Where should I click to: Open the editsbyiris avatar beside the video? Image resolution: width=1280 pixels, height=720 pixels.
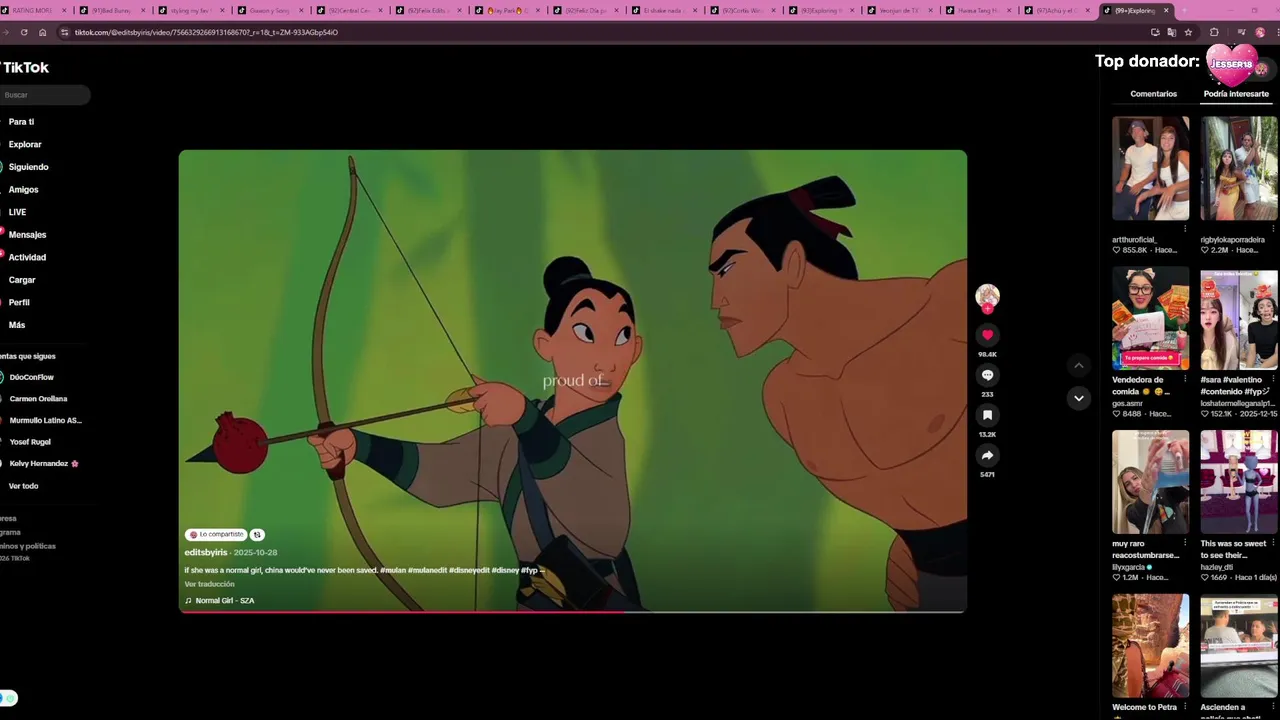[987, 296]
